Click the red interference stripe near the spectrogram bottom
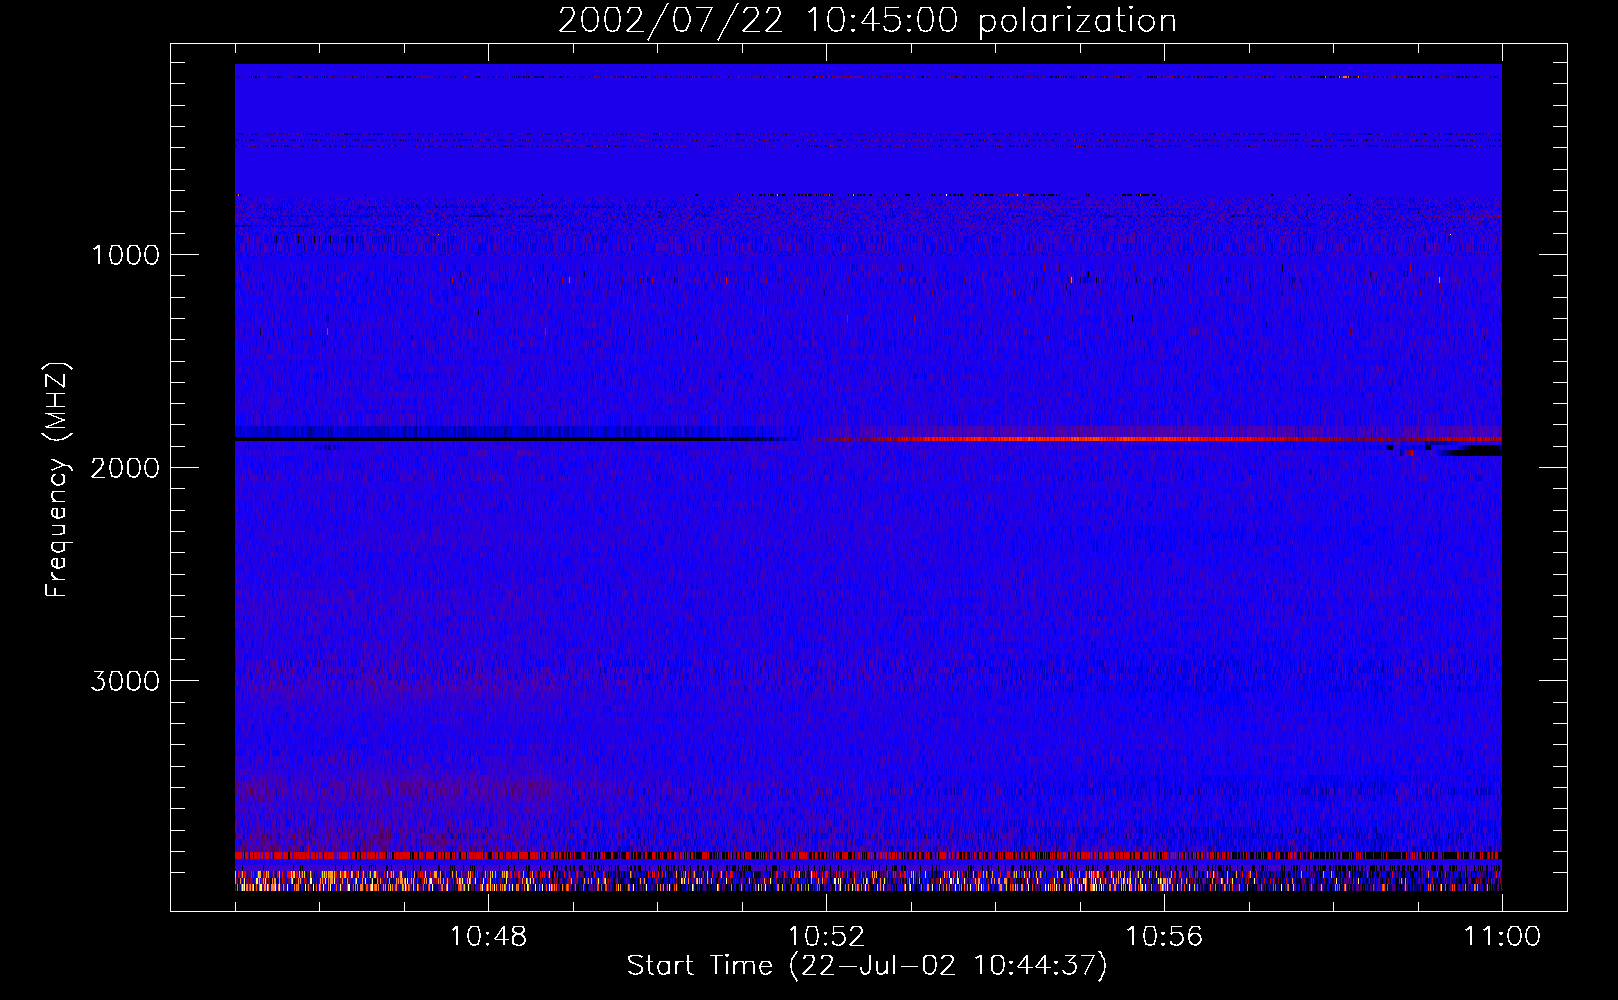 868,856
